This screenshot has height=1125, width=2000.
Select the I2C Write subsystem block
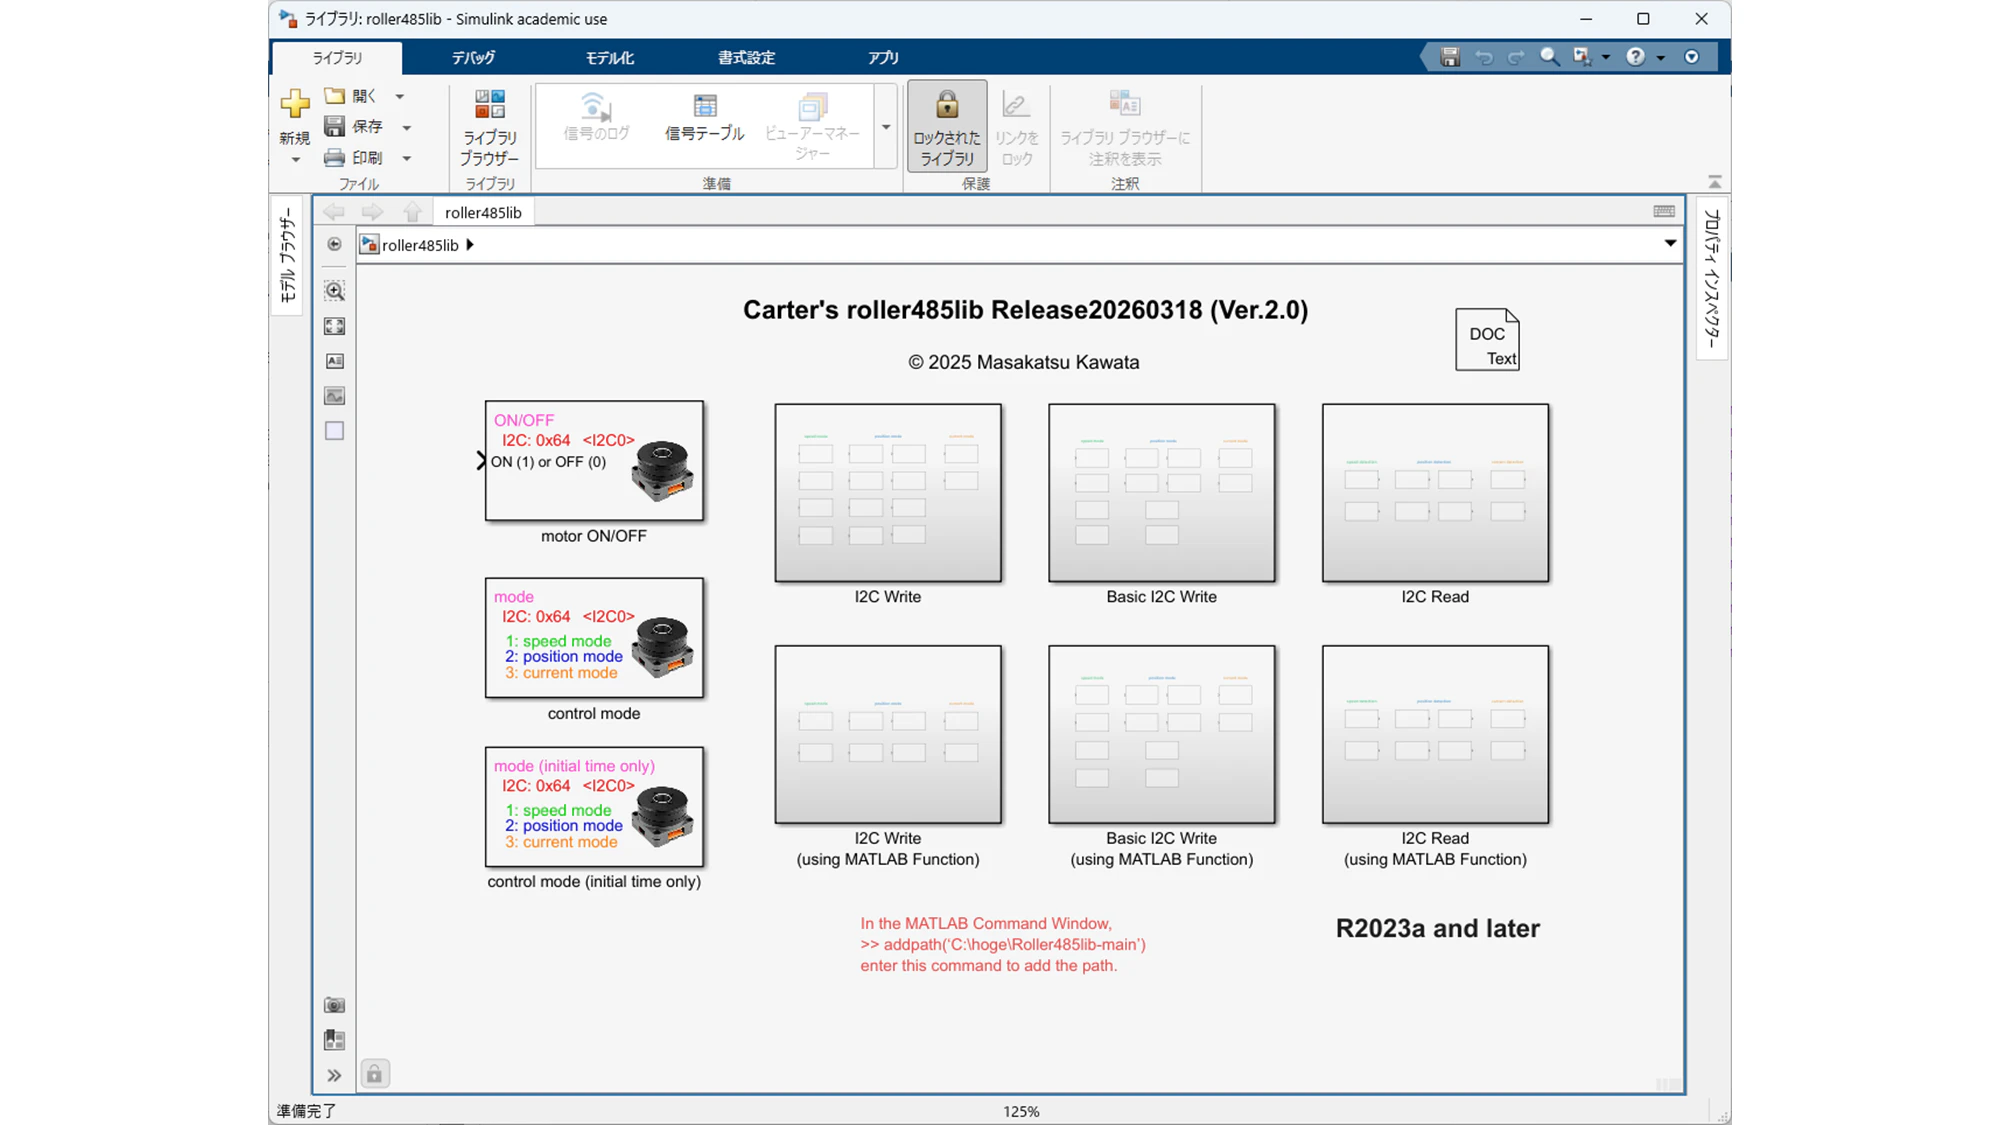click(x=888, y=493)
